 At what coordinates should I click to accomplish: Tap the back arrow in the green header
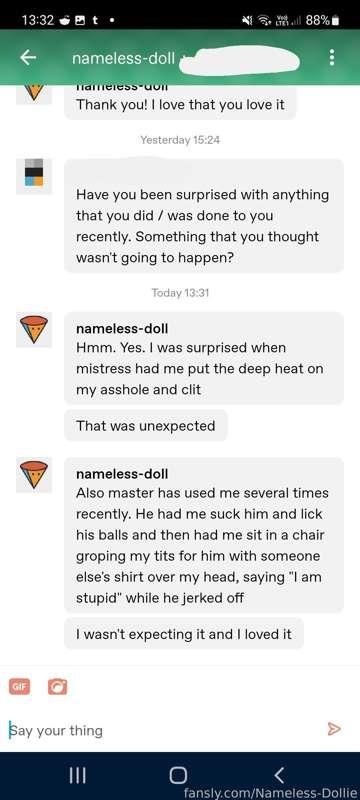pyautogui.click(x=28, y=58)
